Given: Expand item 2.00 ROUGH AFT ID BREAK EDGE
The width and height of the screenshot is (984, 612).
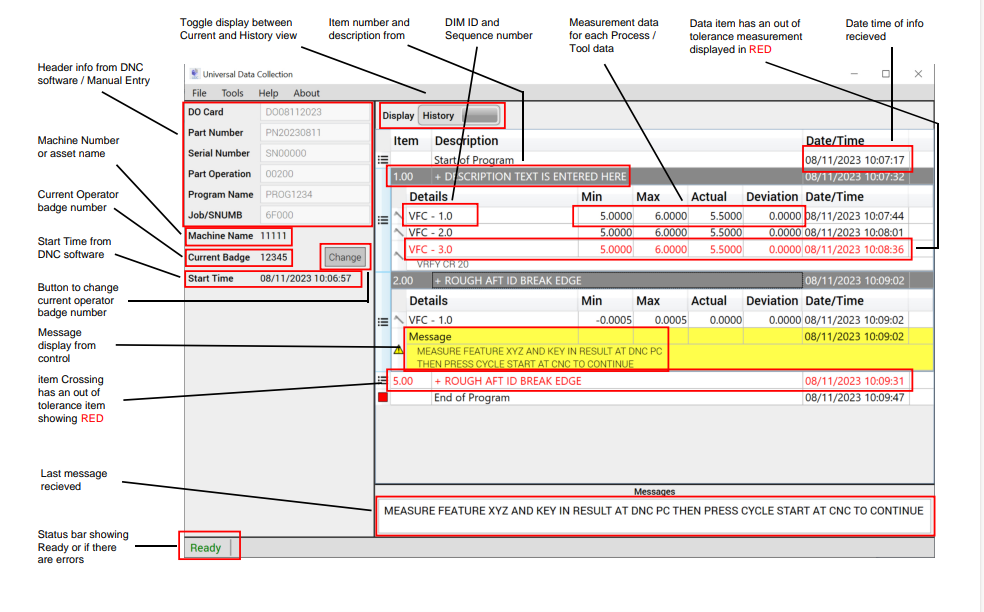Looking at the screenshot, I should pyautogui.click(x=437, y=281).
